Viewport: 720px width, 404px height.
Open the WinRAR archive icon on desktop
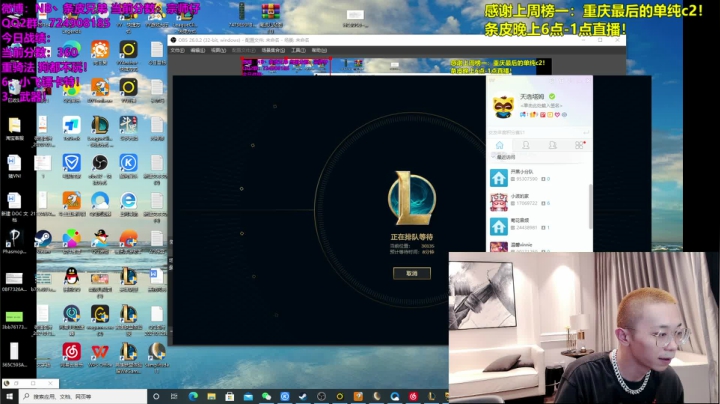(x=270, y=11)
